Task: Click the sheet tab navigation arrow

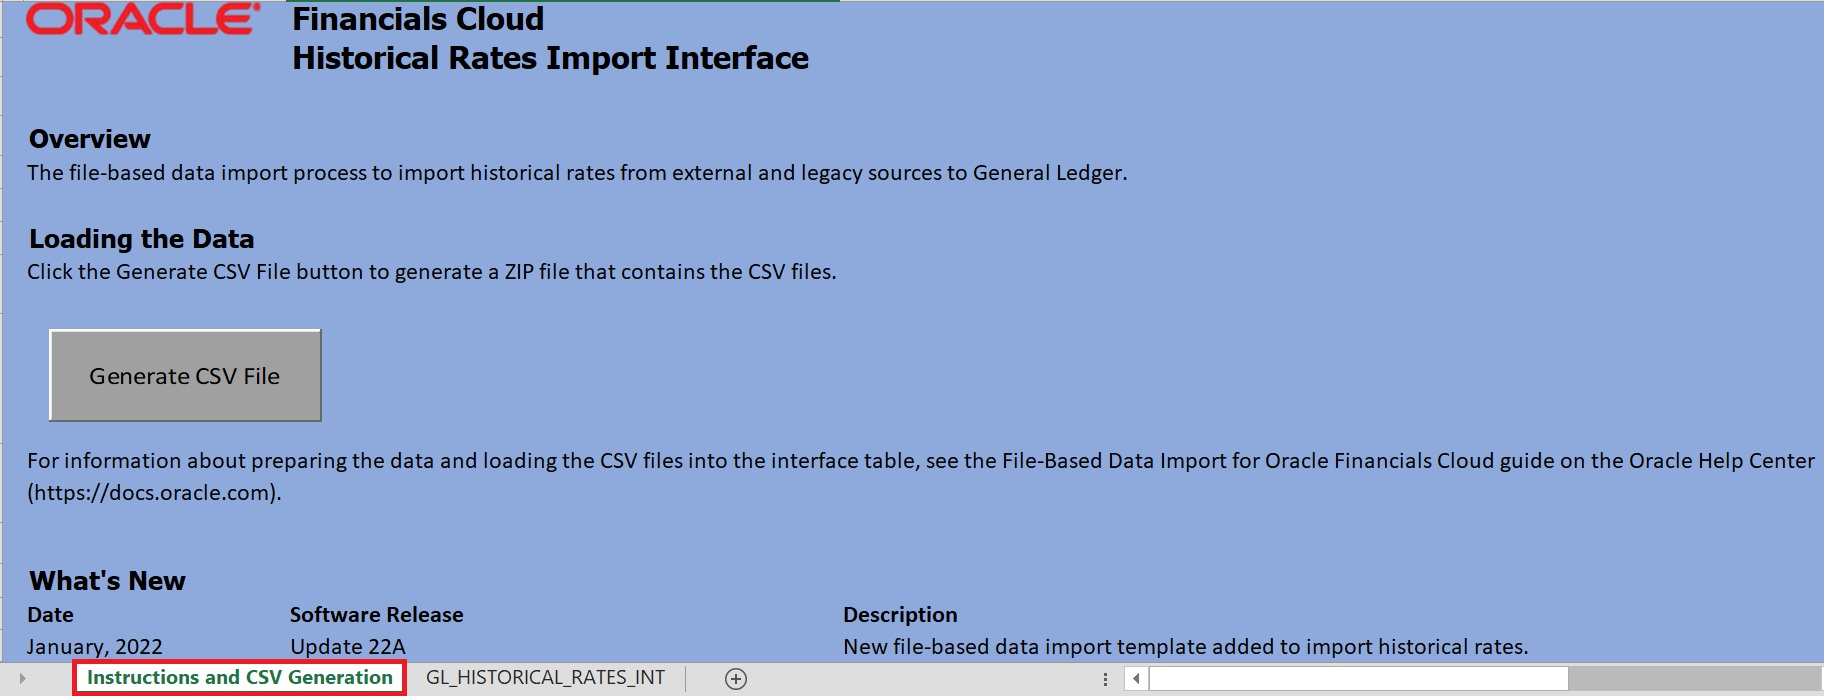Action: (x=22, y=679)
